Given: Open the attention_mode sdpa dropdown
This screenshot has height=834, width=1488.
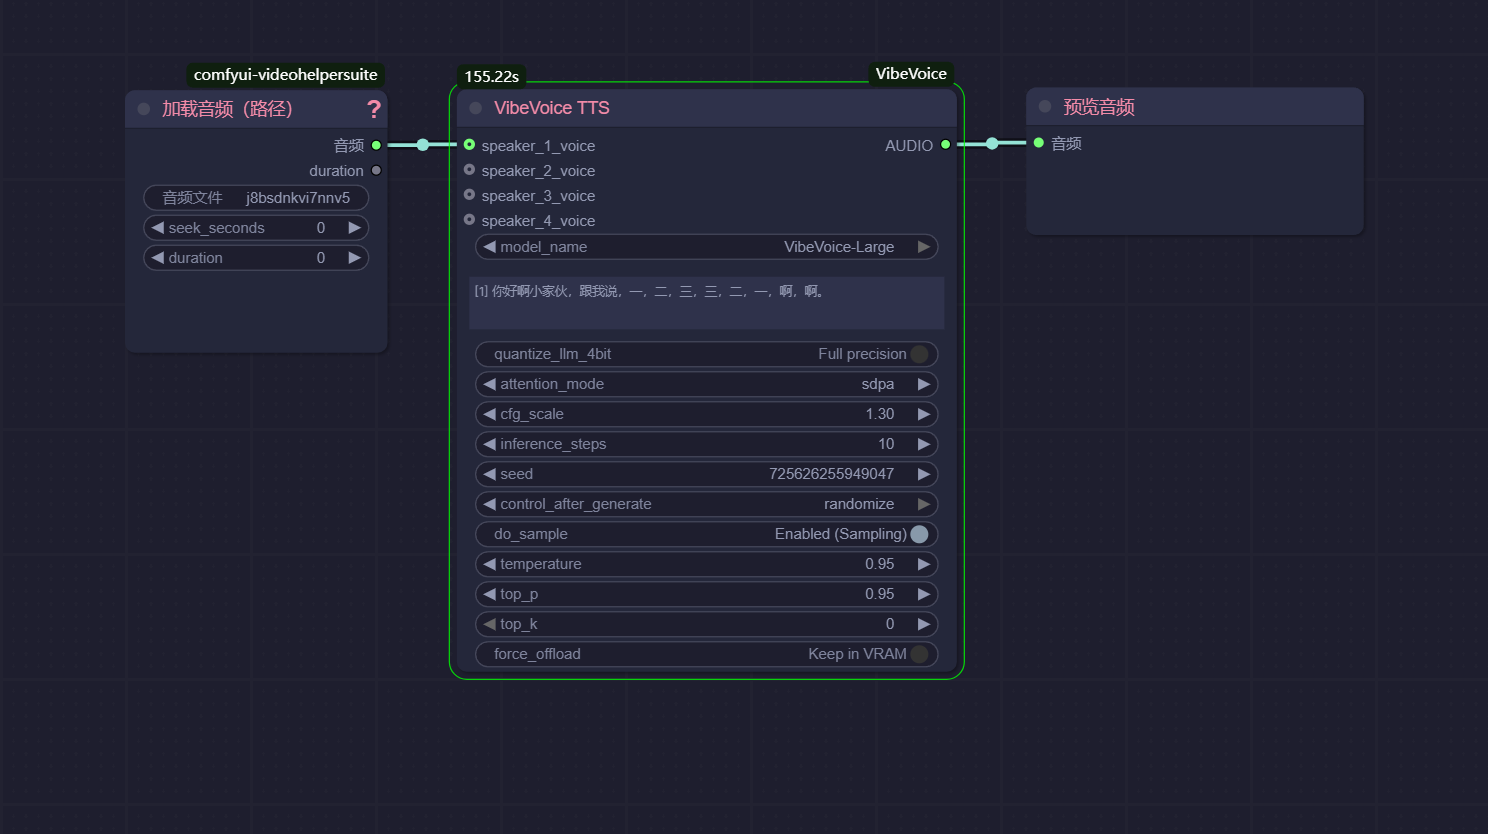Looking at the screenshot, I should [x=706, y=384].
